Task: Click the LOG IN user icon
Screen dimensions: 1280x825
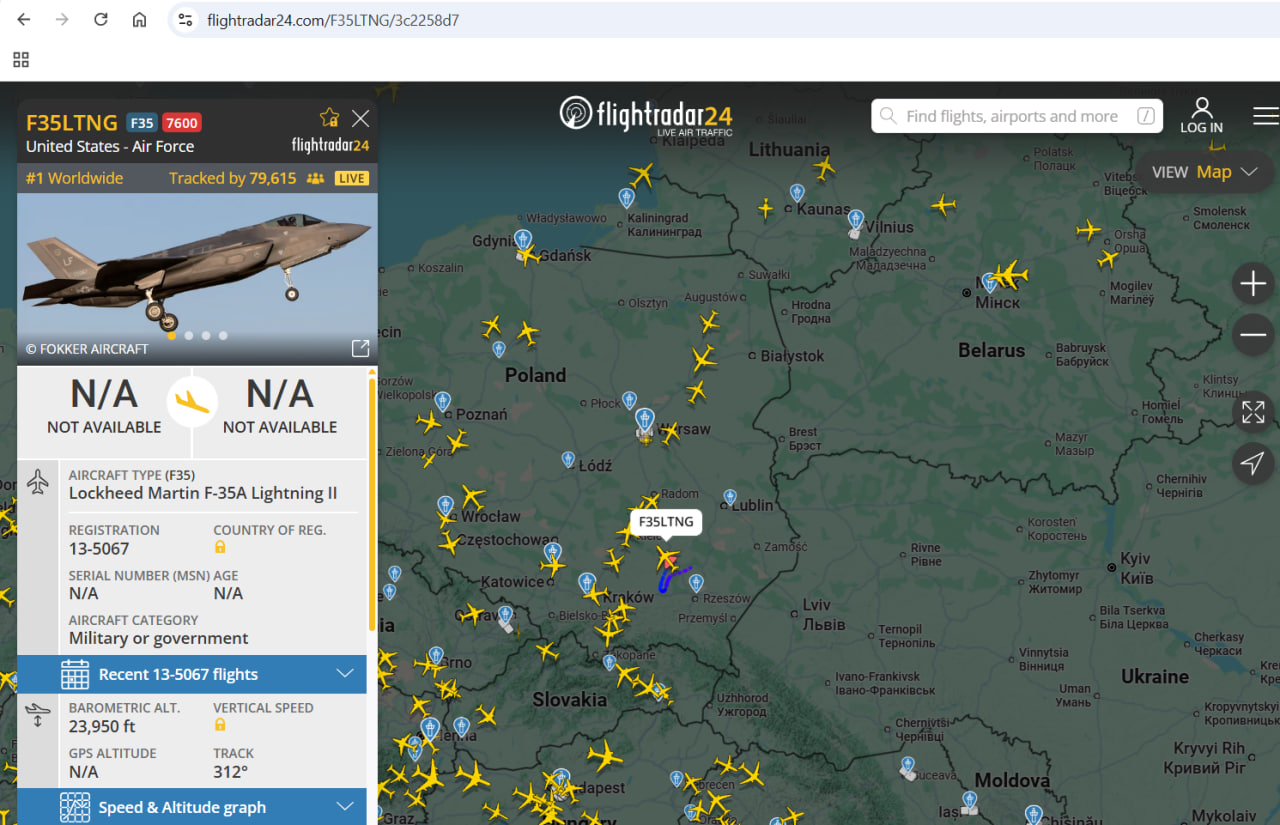Action: [1202, 115]
